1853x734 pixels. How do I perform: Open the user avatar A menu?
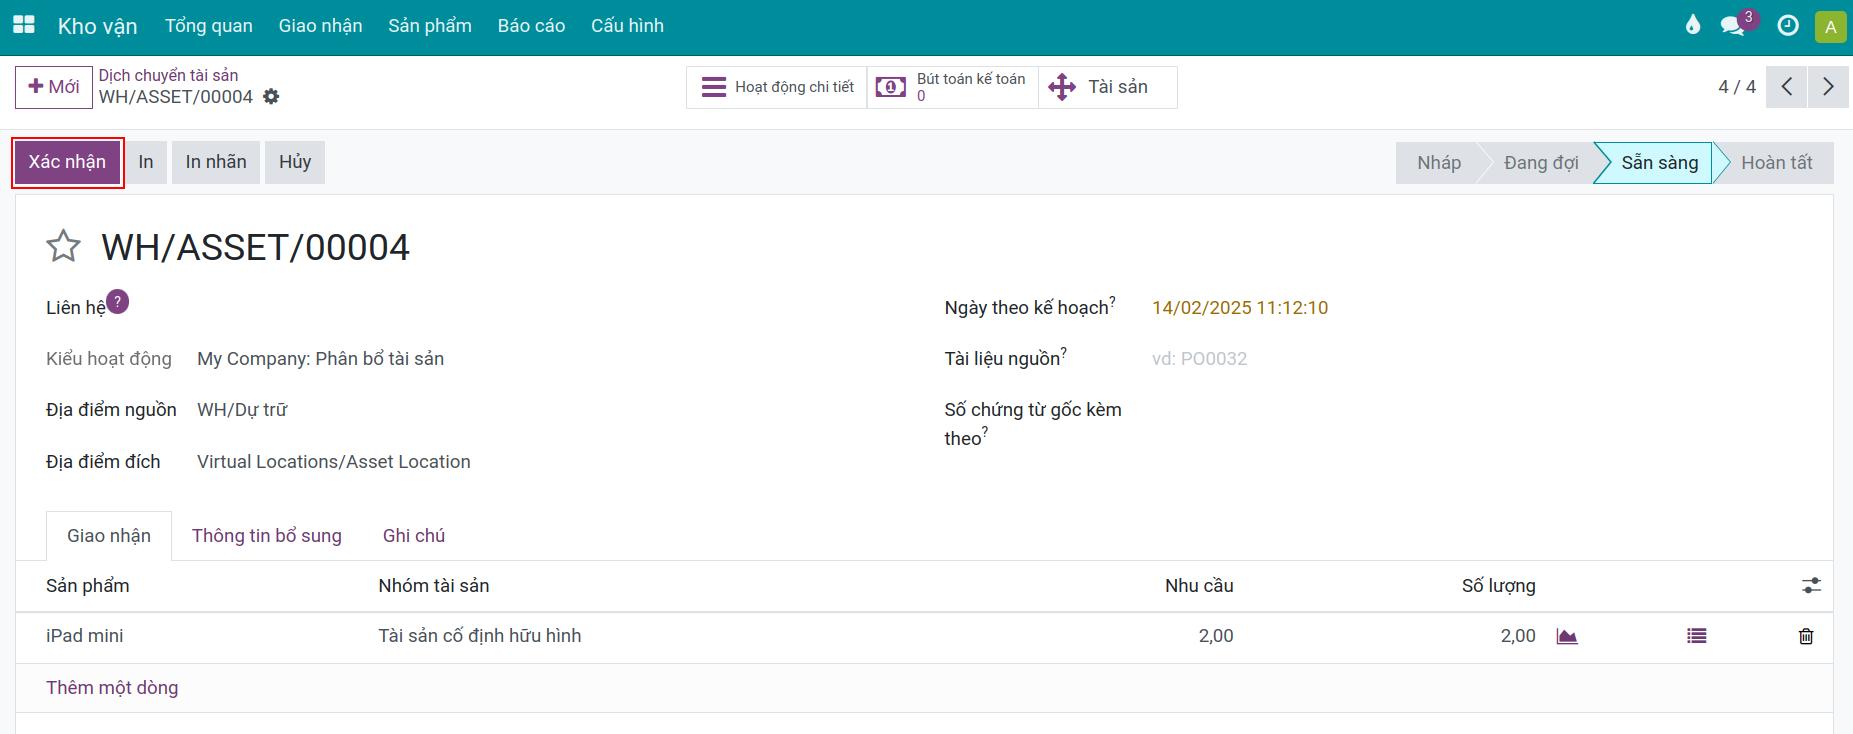(1830, 26)
